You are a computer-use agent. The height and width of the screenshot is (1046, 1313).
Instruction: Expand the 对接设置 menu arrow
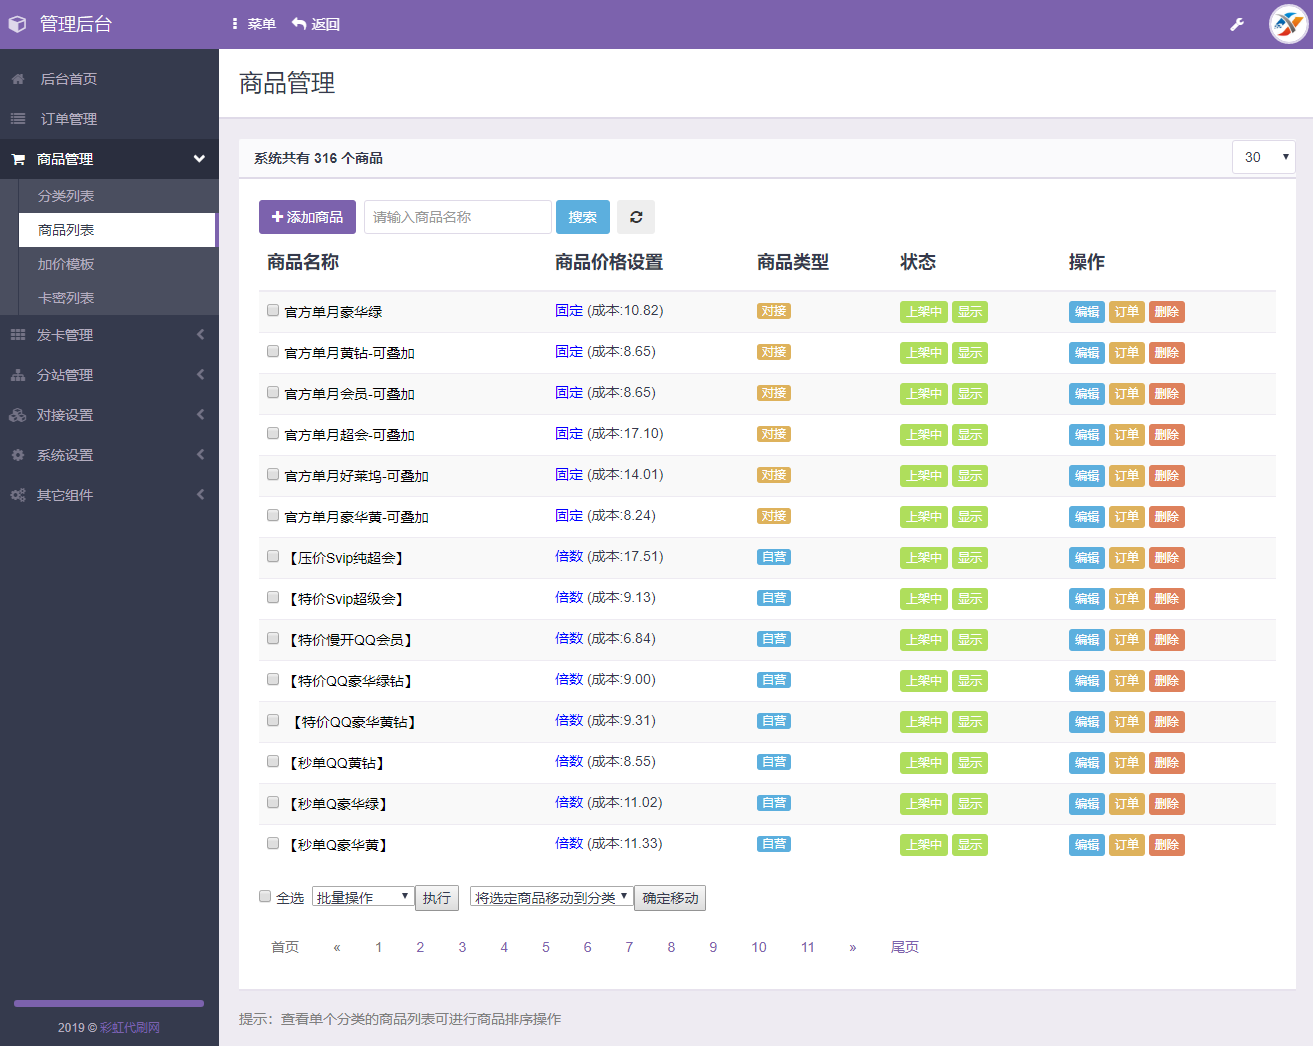(x=200, y=415)
